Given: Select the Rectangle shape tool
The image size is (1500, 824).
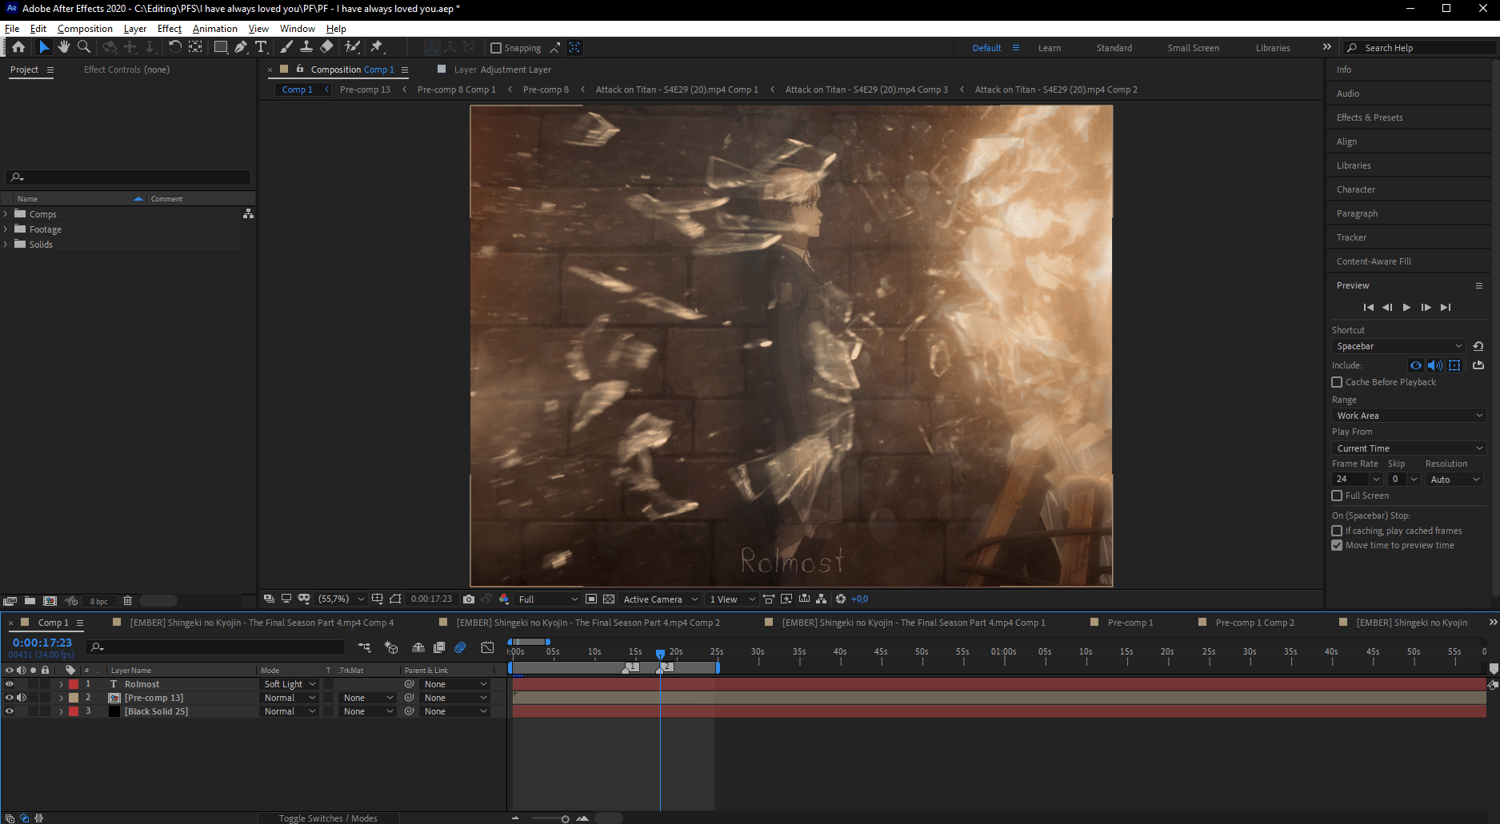Looking at the screenshot, I should 221,47.
